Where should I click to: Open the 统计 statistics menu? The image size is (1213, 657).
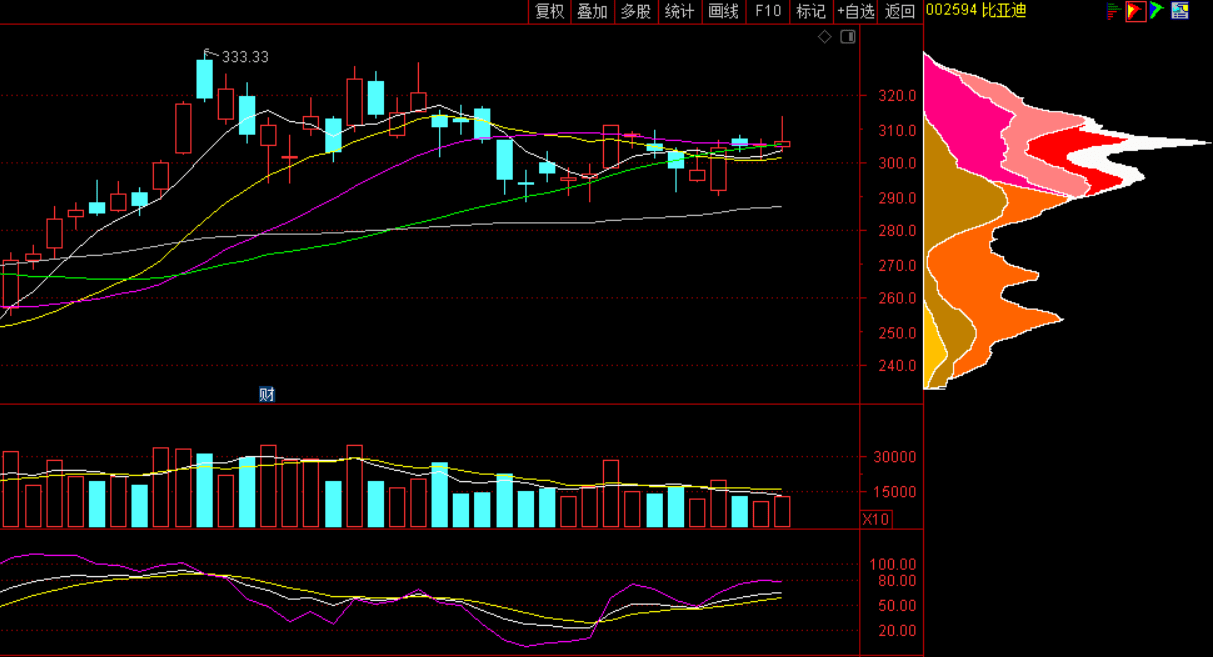pos(679,11)
